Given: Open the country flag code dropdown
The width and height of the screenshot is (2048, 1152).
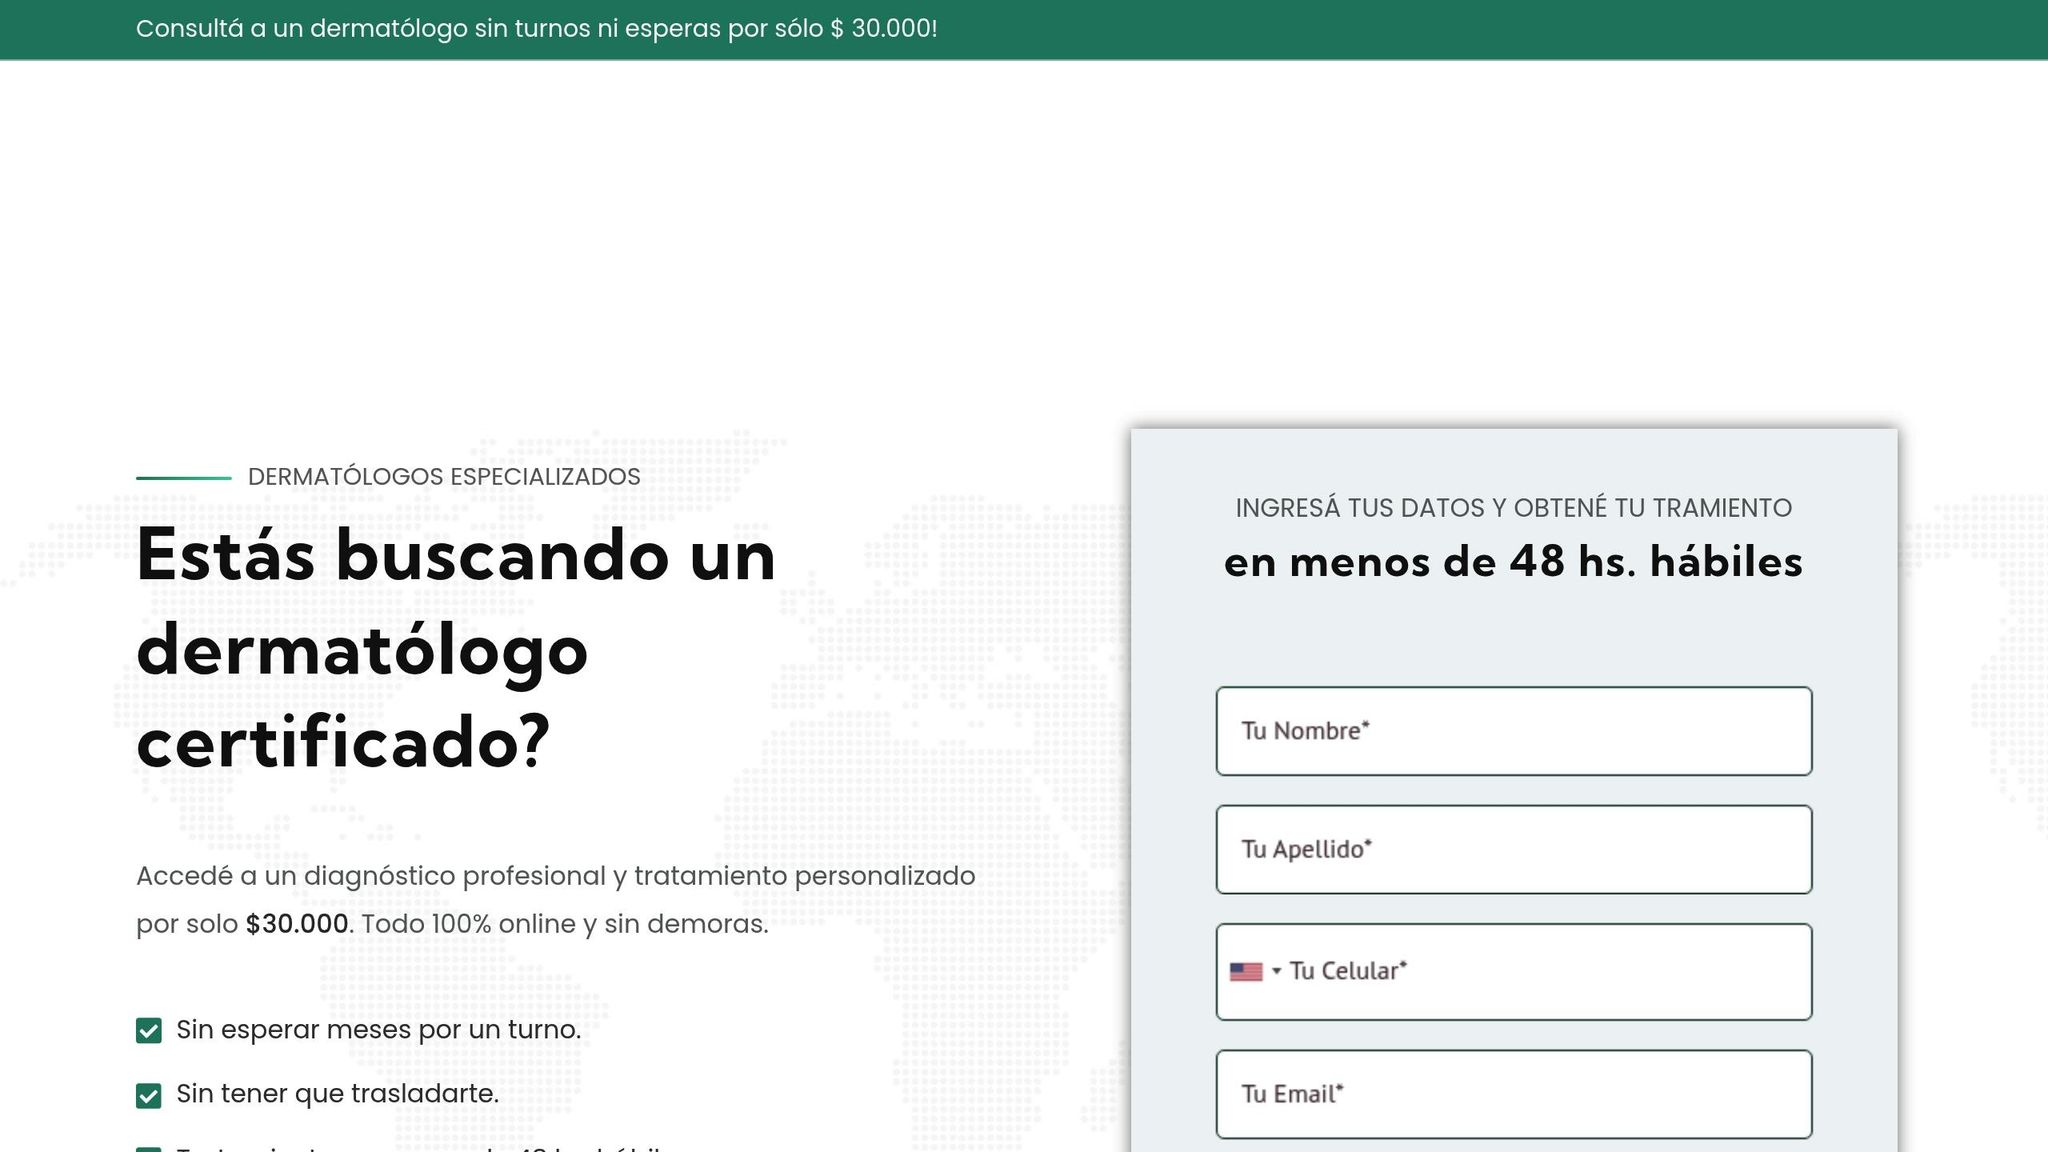Looking at the screenshot, I should click(x=1255, y=972).
